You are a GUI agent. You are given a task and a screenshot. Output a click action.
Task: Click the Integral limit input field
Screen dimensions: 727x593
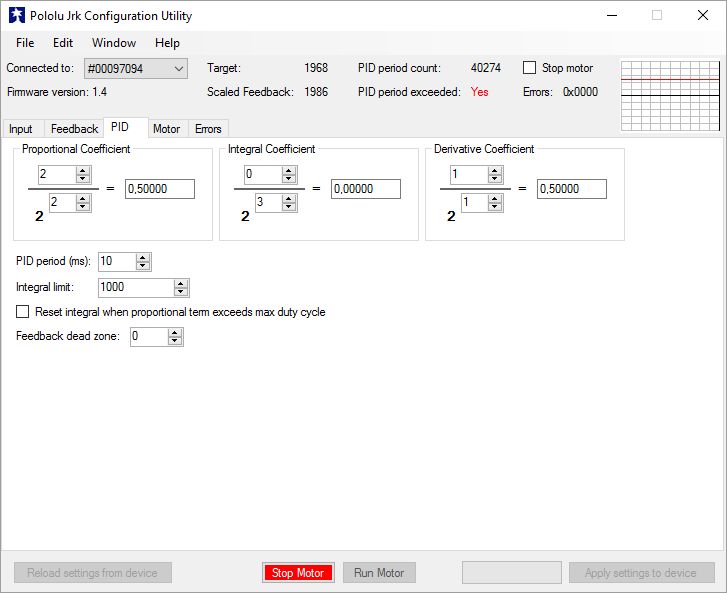click(136, 288)
